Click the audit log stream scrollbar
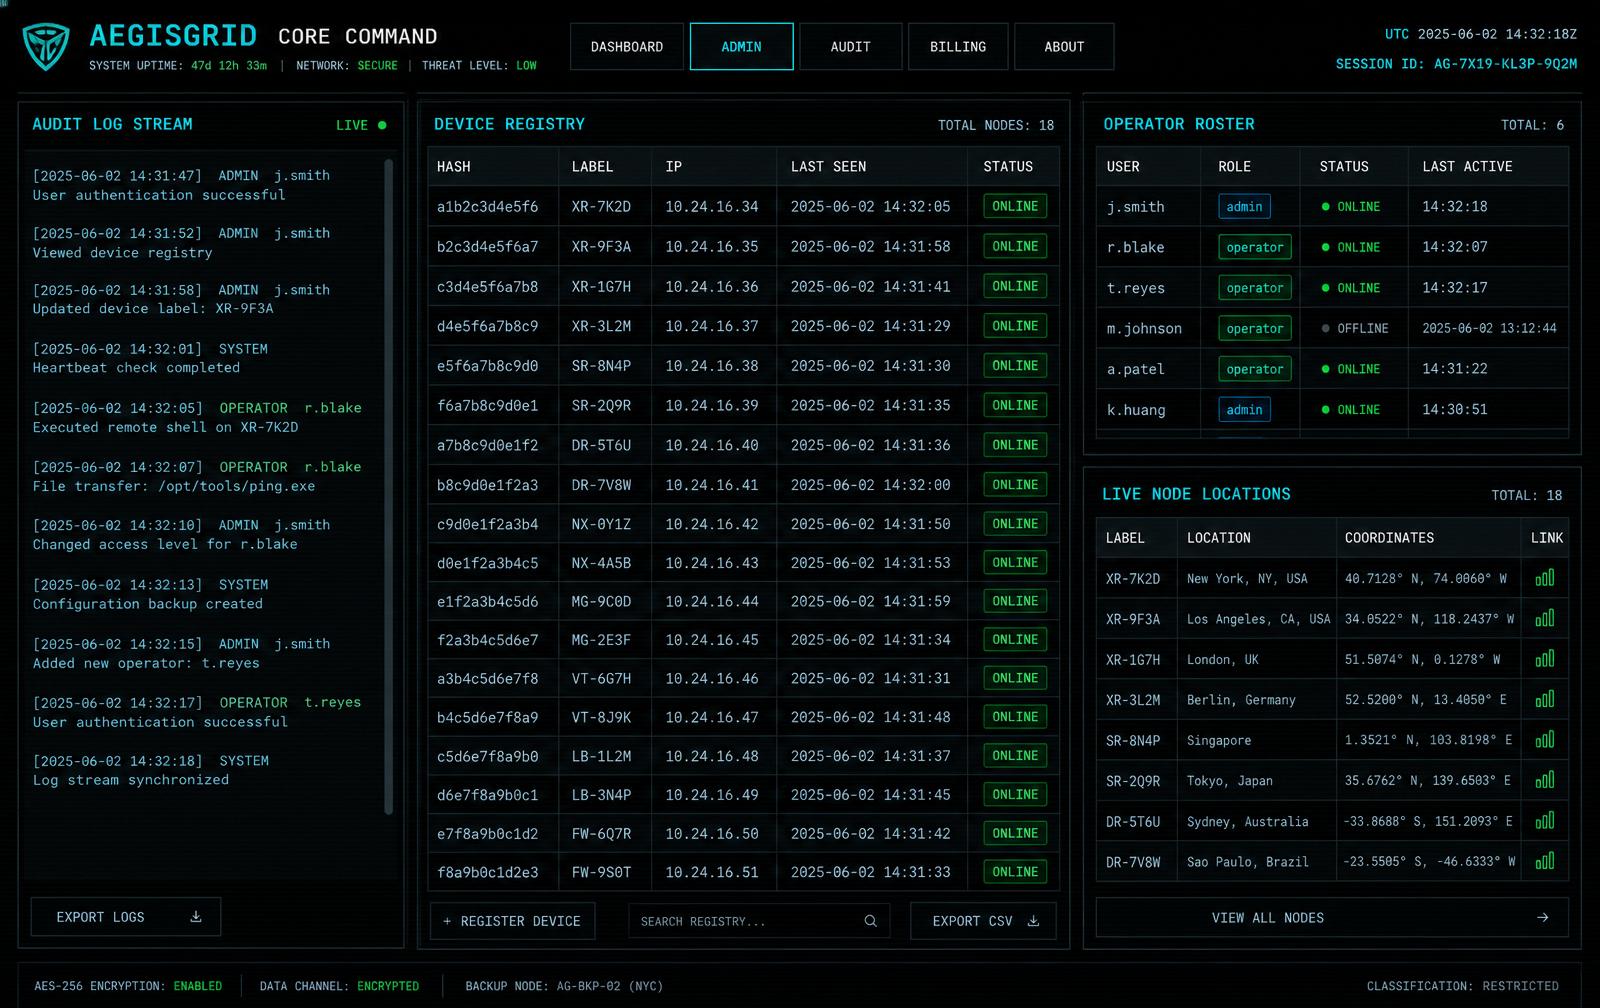This screenshot has width=1600, height=1008. click(389, 486)
